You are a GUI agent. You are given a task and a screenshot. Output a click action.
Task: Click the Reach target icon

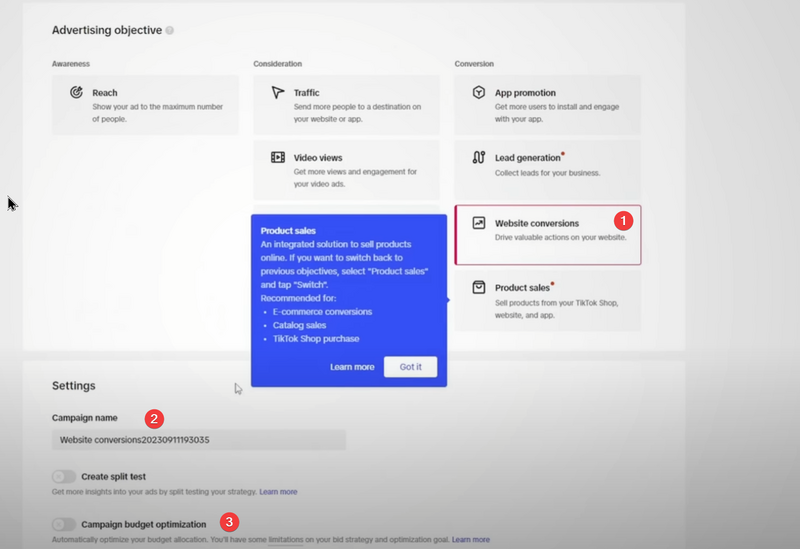point(76,93)
